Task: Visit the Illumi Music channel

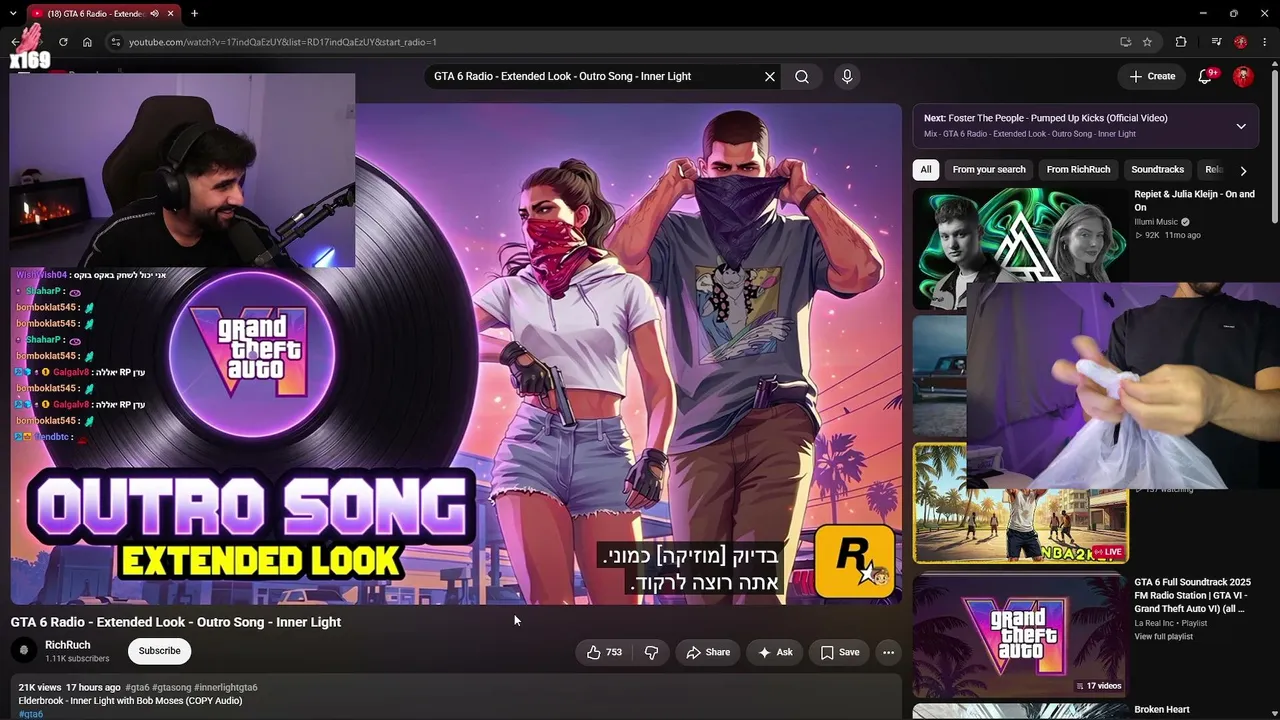Action: click(x=1156, y=222)
